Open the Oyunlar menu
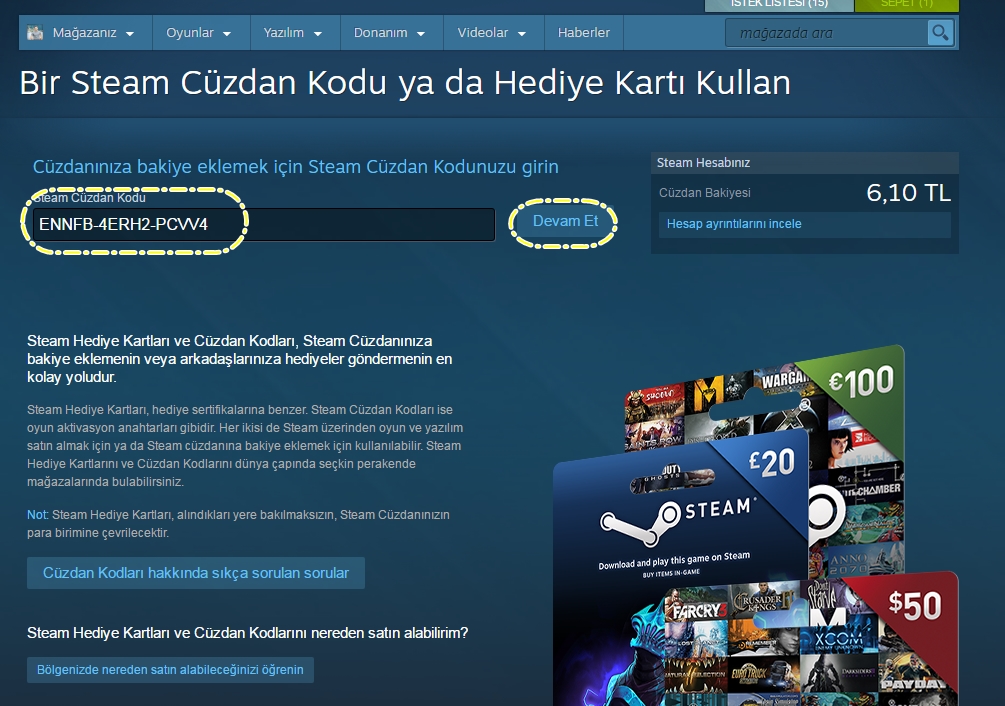This screenshot has height=706, width=1005. click(201, 33)
